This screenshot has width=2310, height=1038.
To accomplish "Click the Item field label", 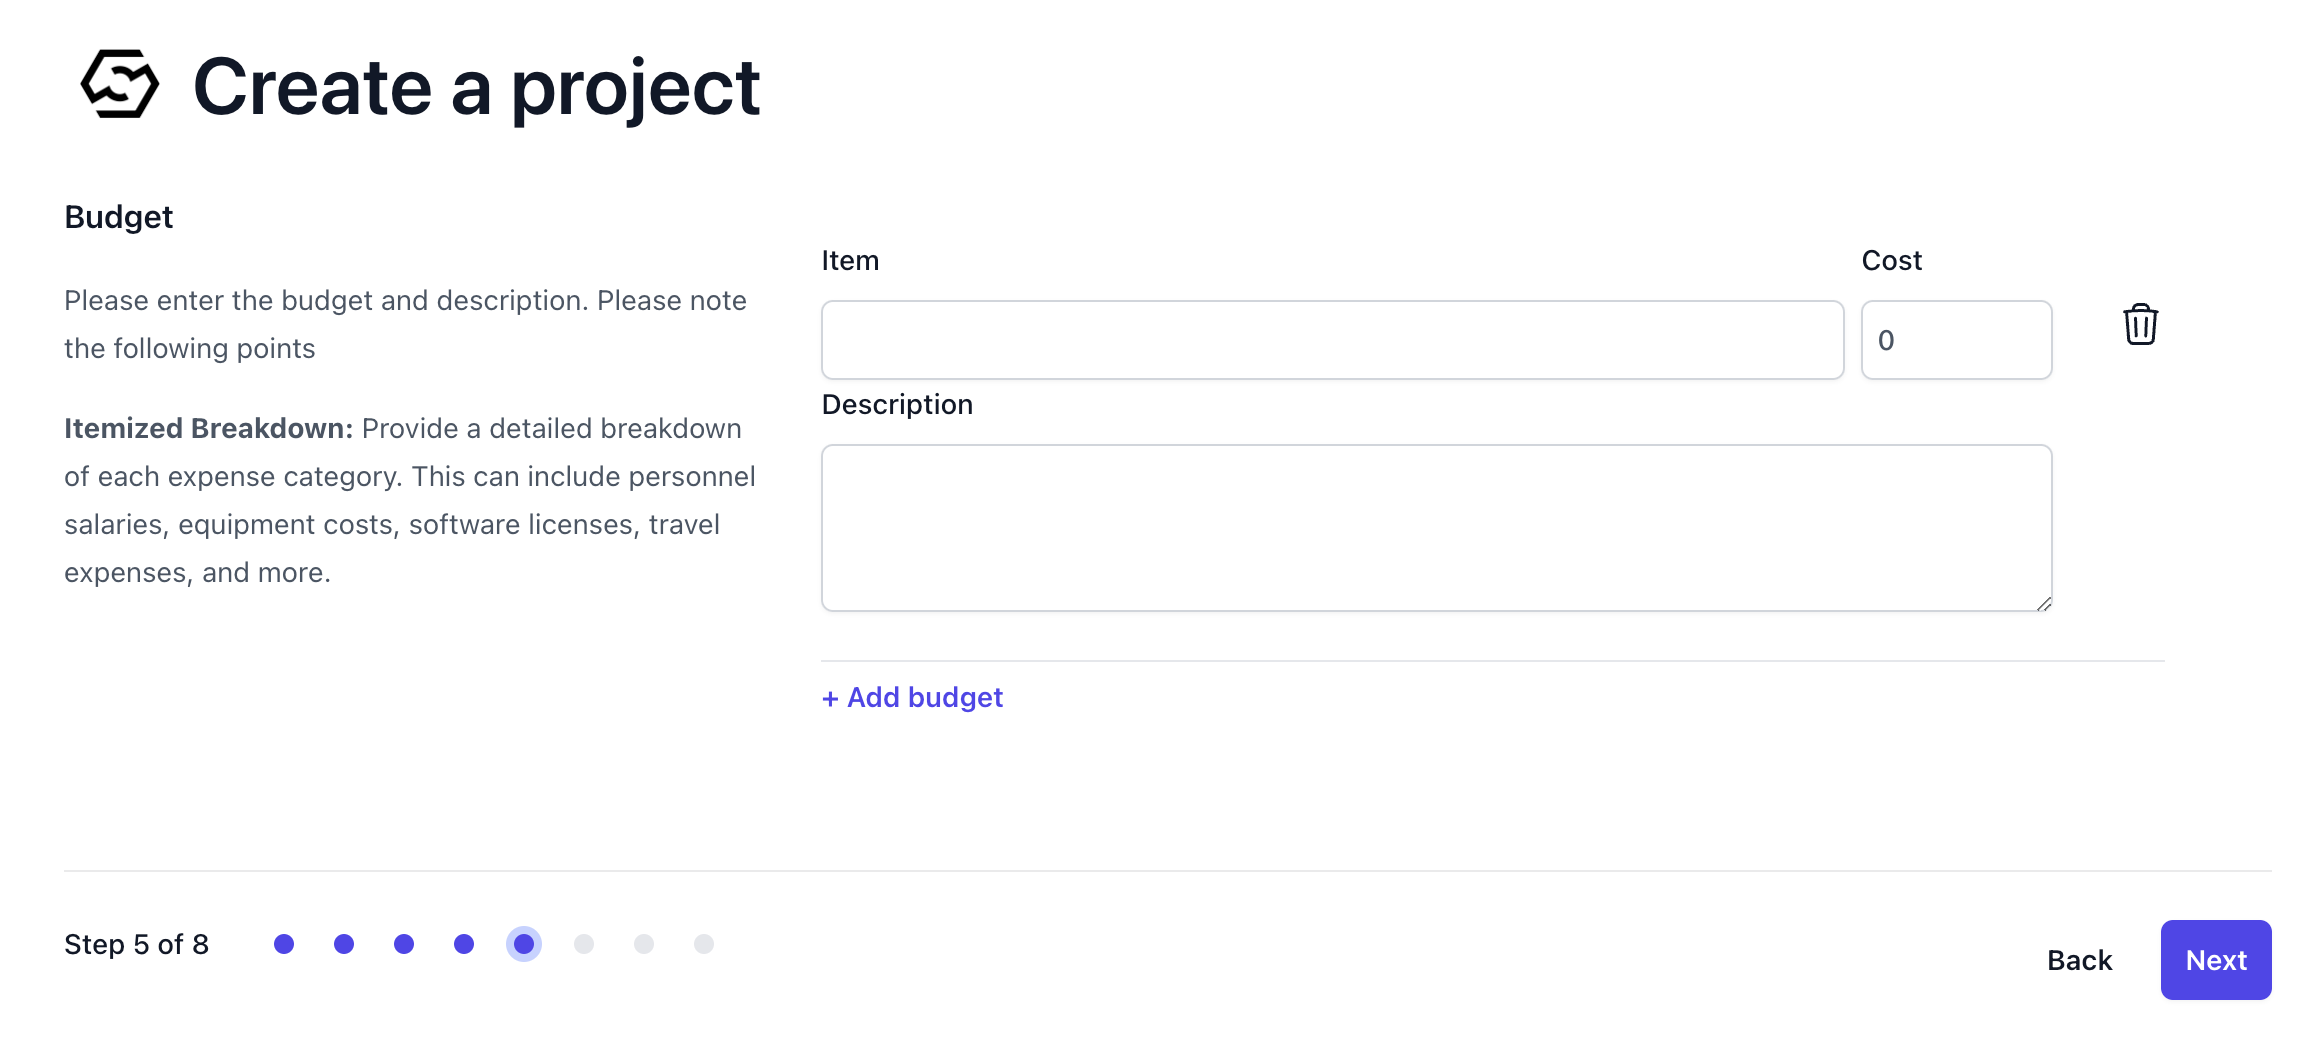I will coord(850,261).
